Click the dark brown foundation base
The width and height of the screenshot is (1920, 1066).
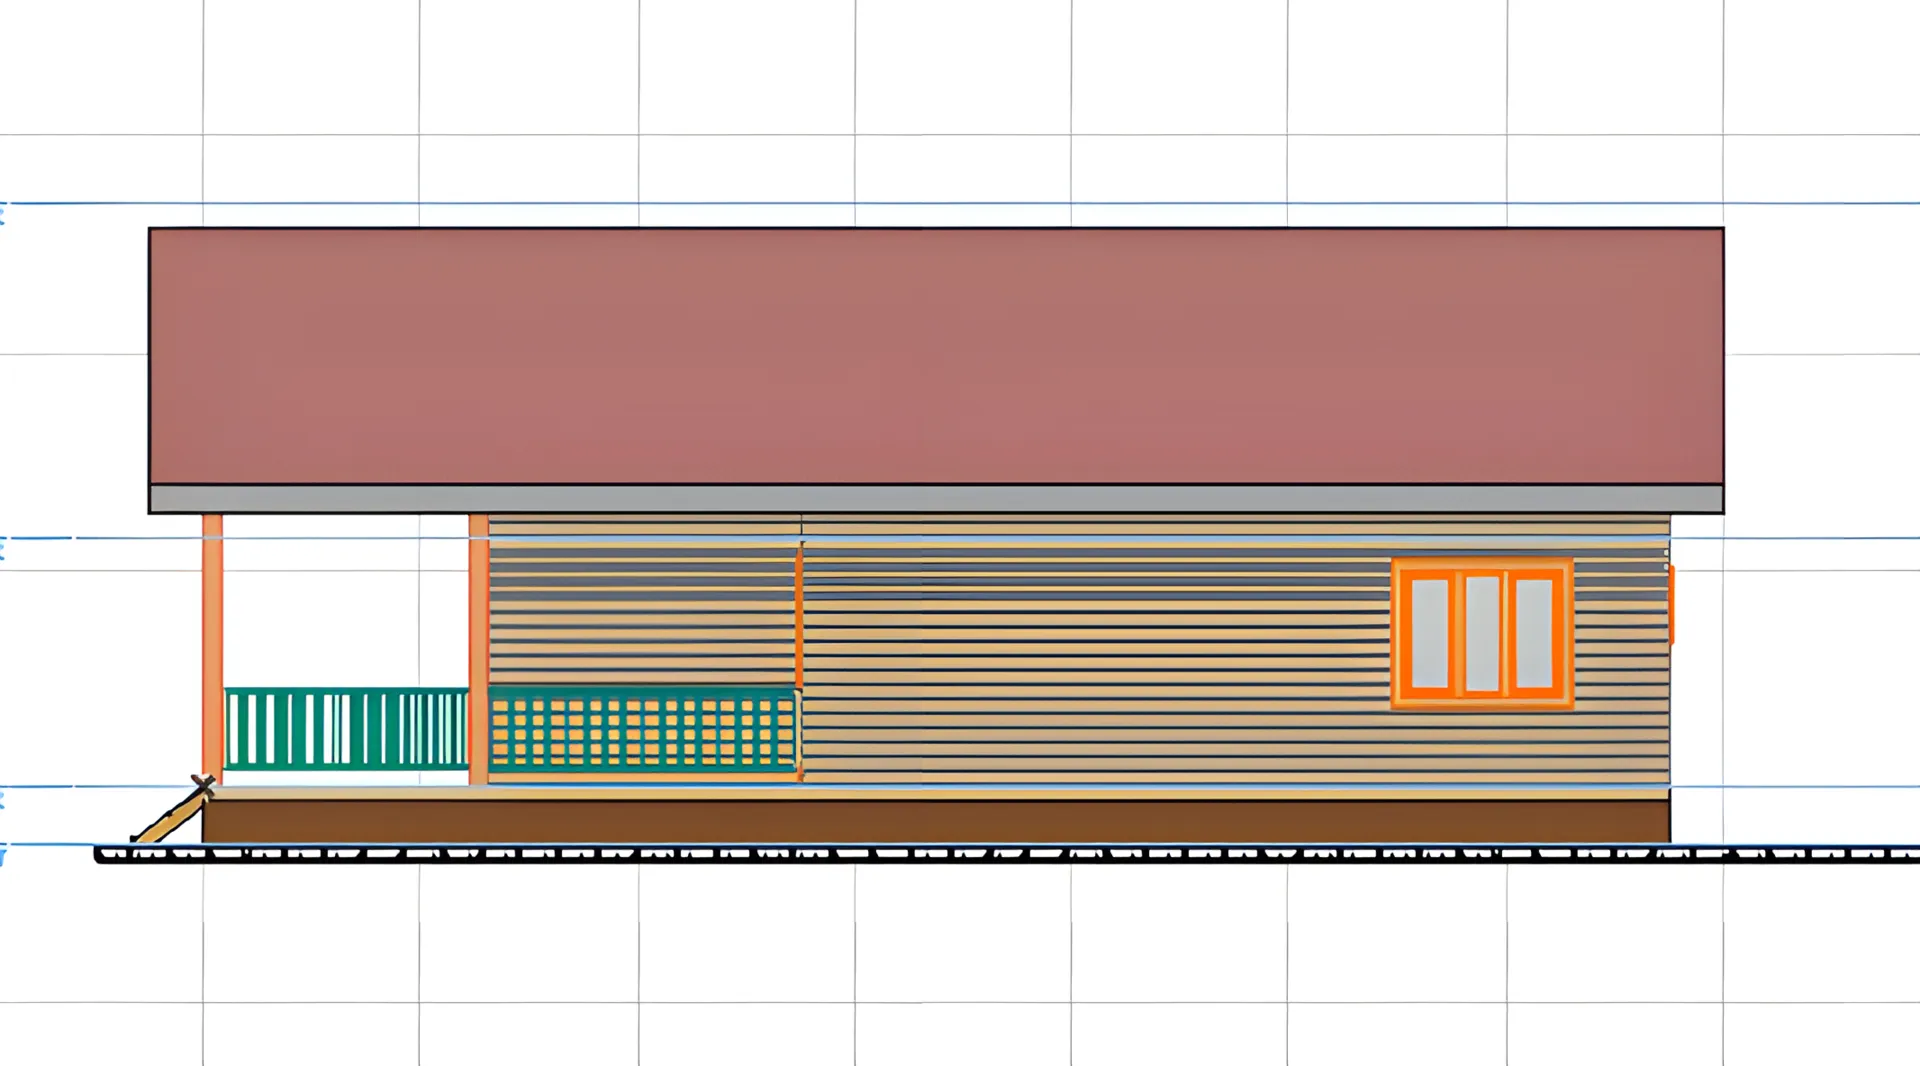[x=936, y=822]
